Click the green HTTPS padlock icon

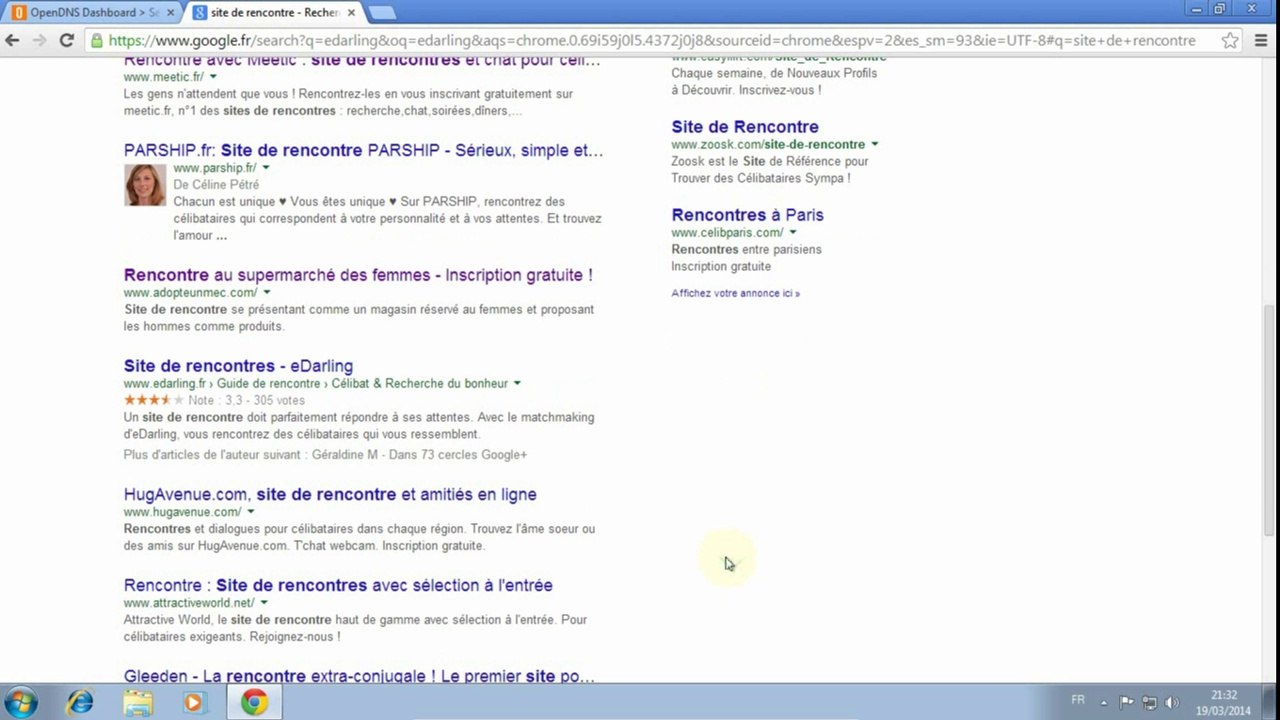pyautogui.click(x=96, y=41)
